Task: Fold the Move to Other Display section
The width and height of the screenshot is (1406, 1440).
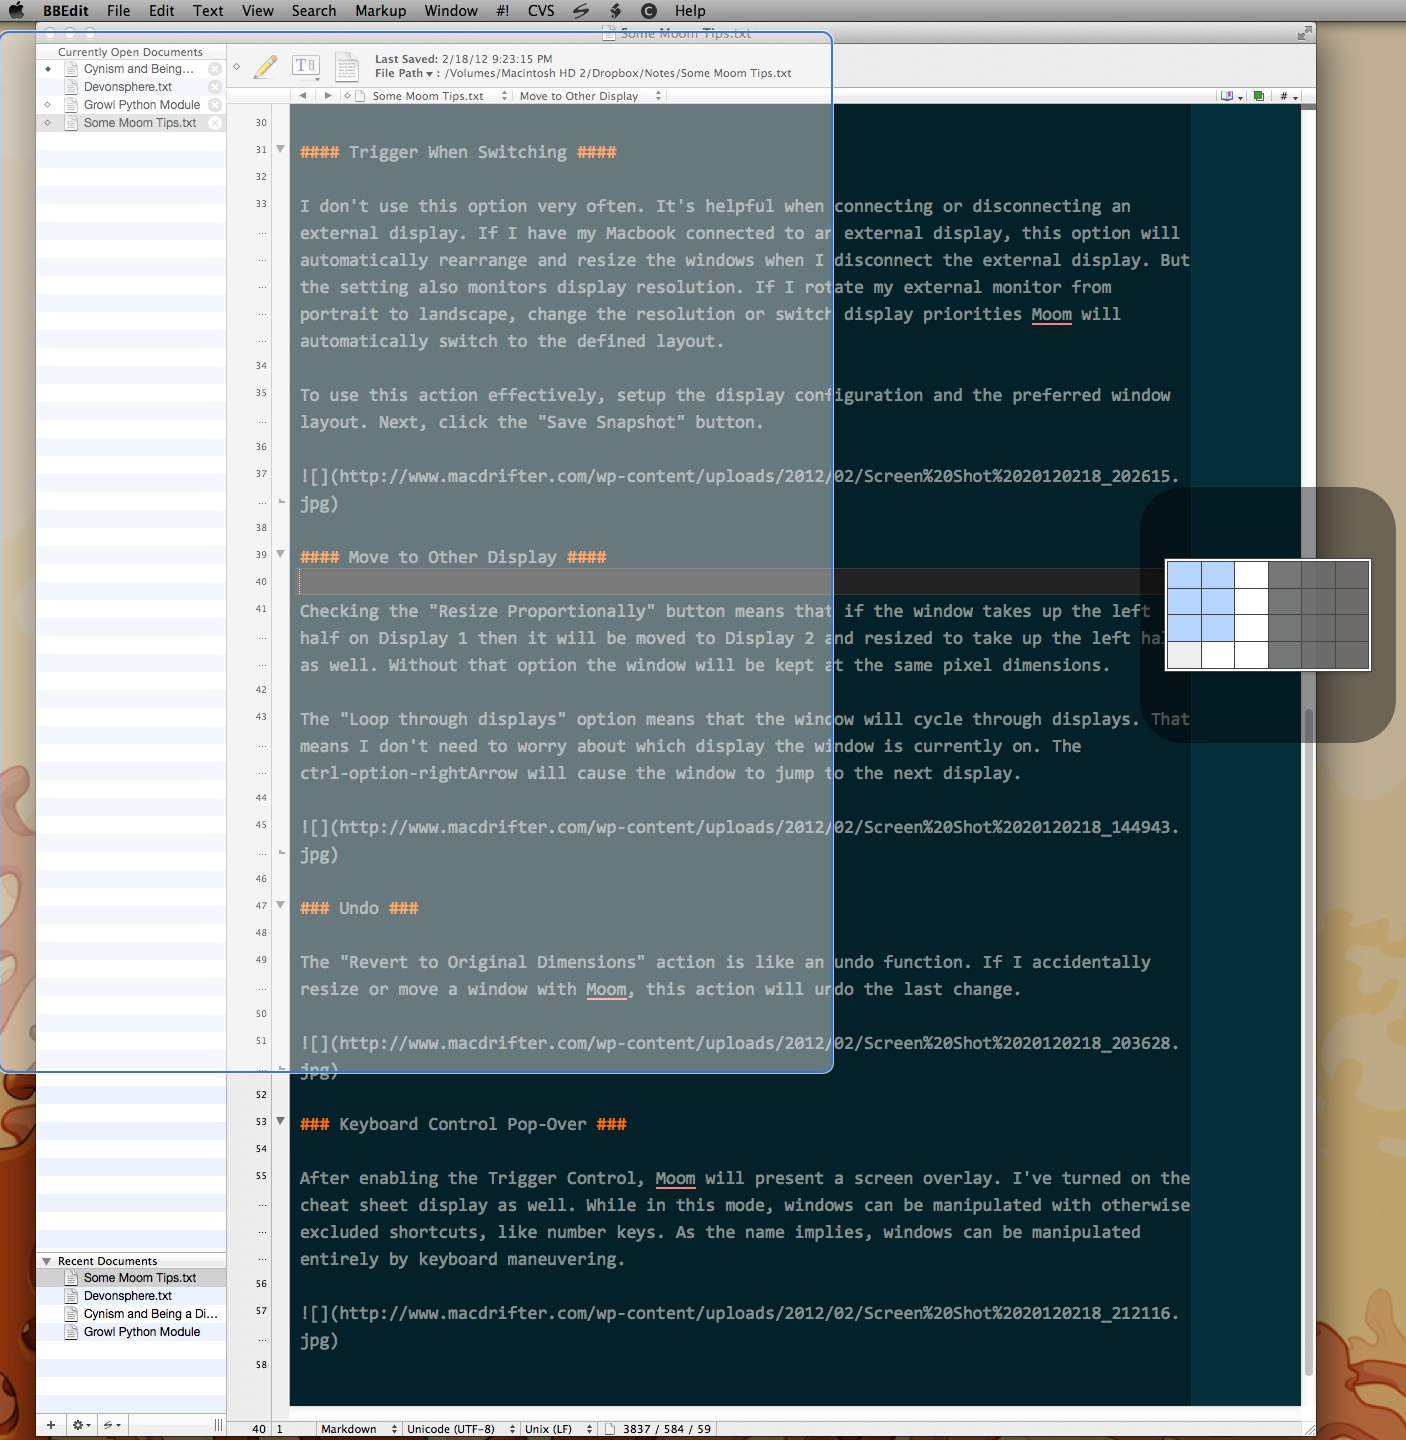Action: [x=280, y=554]
